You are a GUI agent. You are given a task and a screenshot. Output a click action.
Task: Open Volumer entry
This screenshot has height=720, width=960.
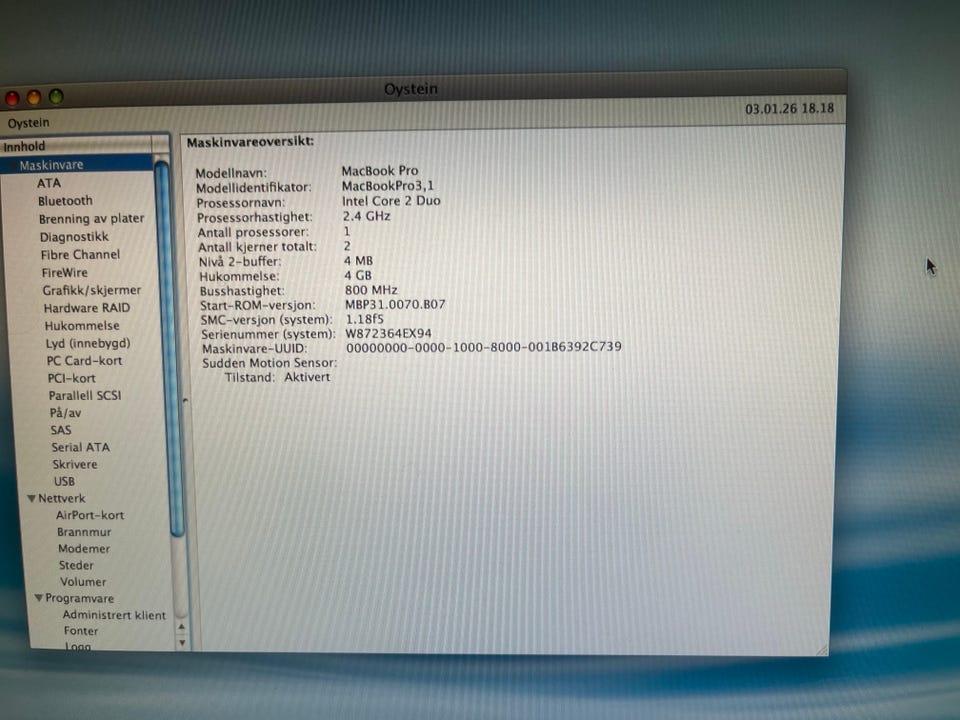83,582
